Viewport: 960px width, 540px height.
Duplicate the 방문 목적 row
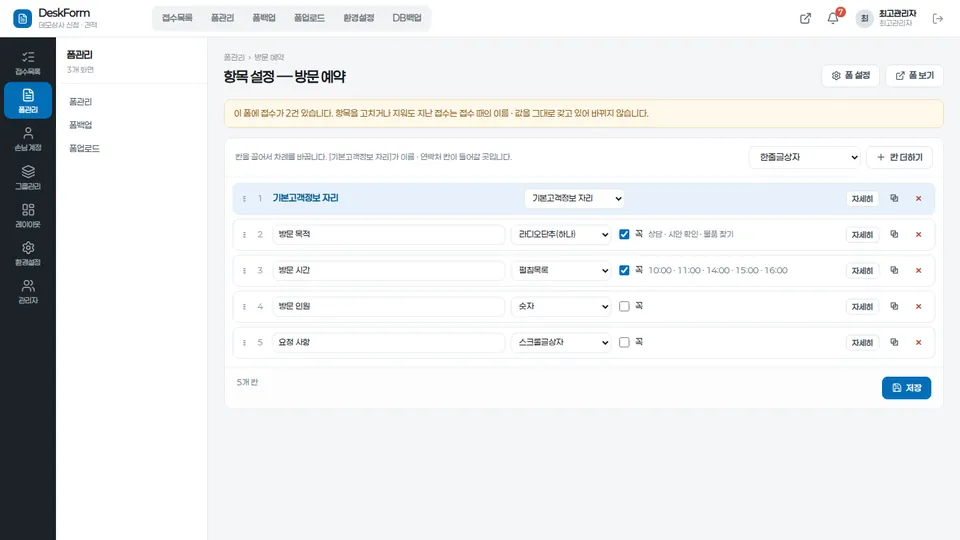pyautogui.click(x=894, y=234)
